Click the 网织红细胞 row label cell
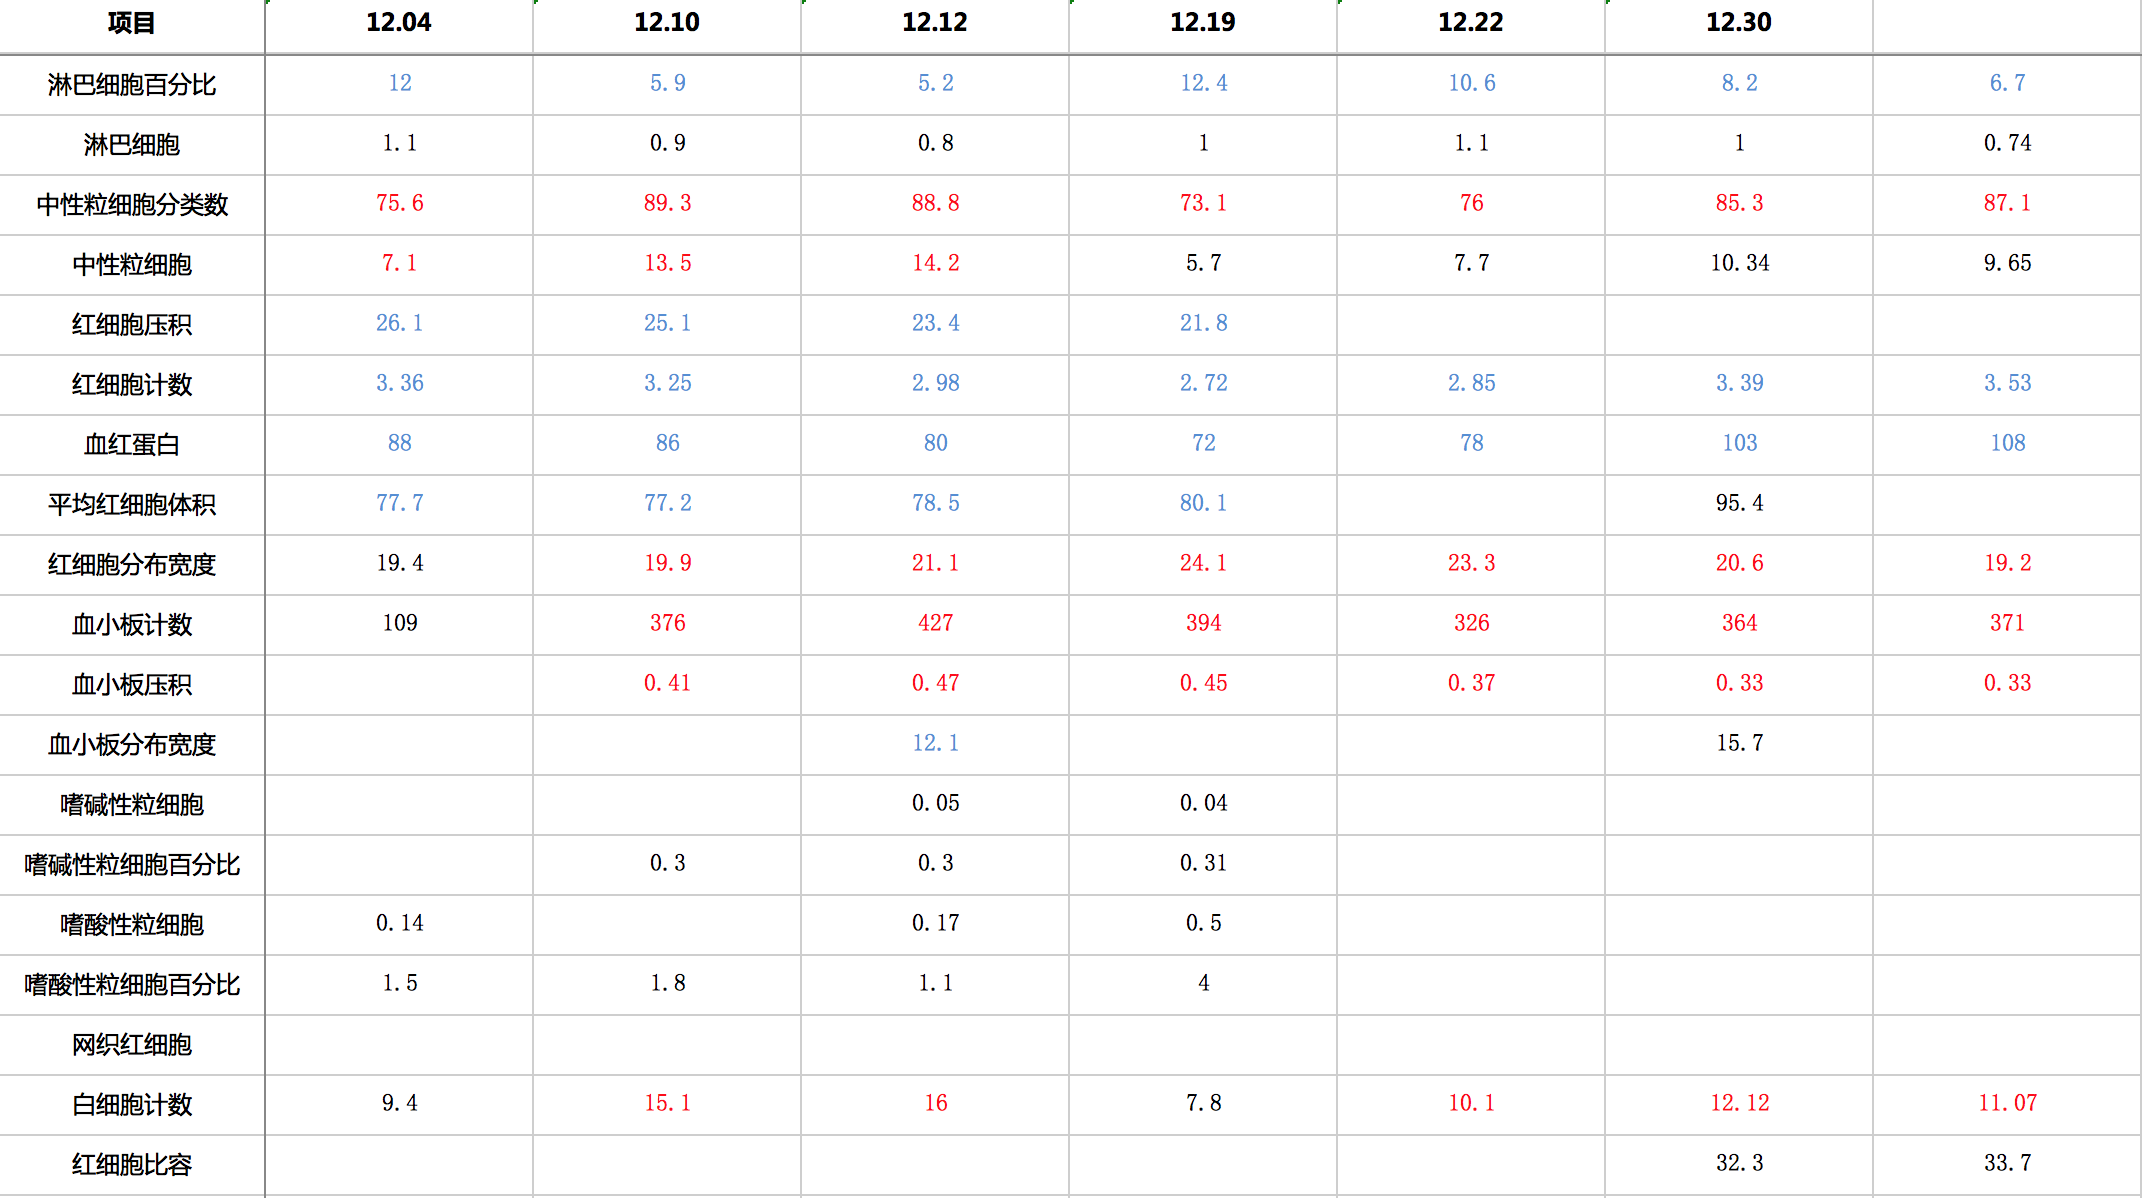The width and height of the screenshot is (2142, 1198). [x=132, y=1045]
